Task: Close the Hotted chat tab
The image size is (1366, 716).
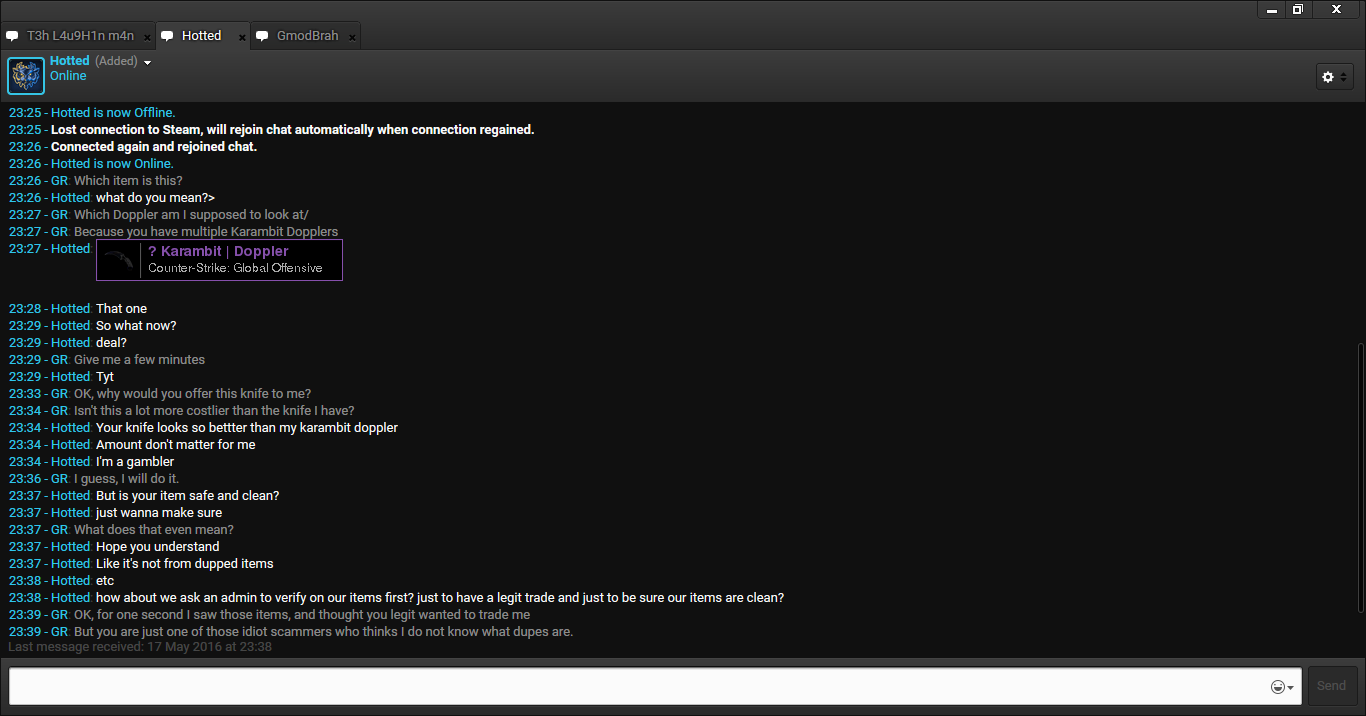Action: pyautogui.click(x=242, y=37)
